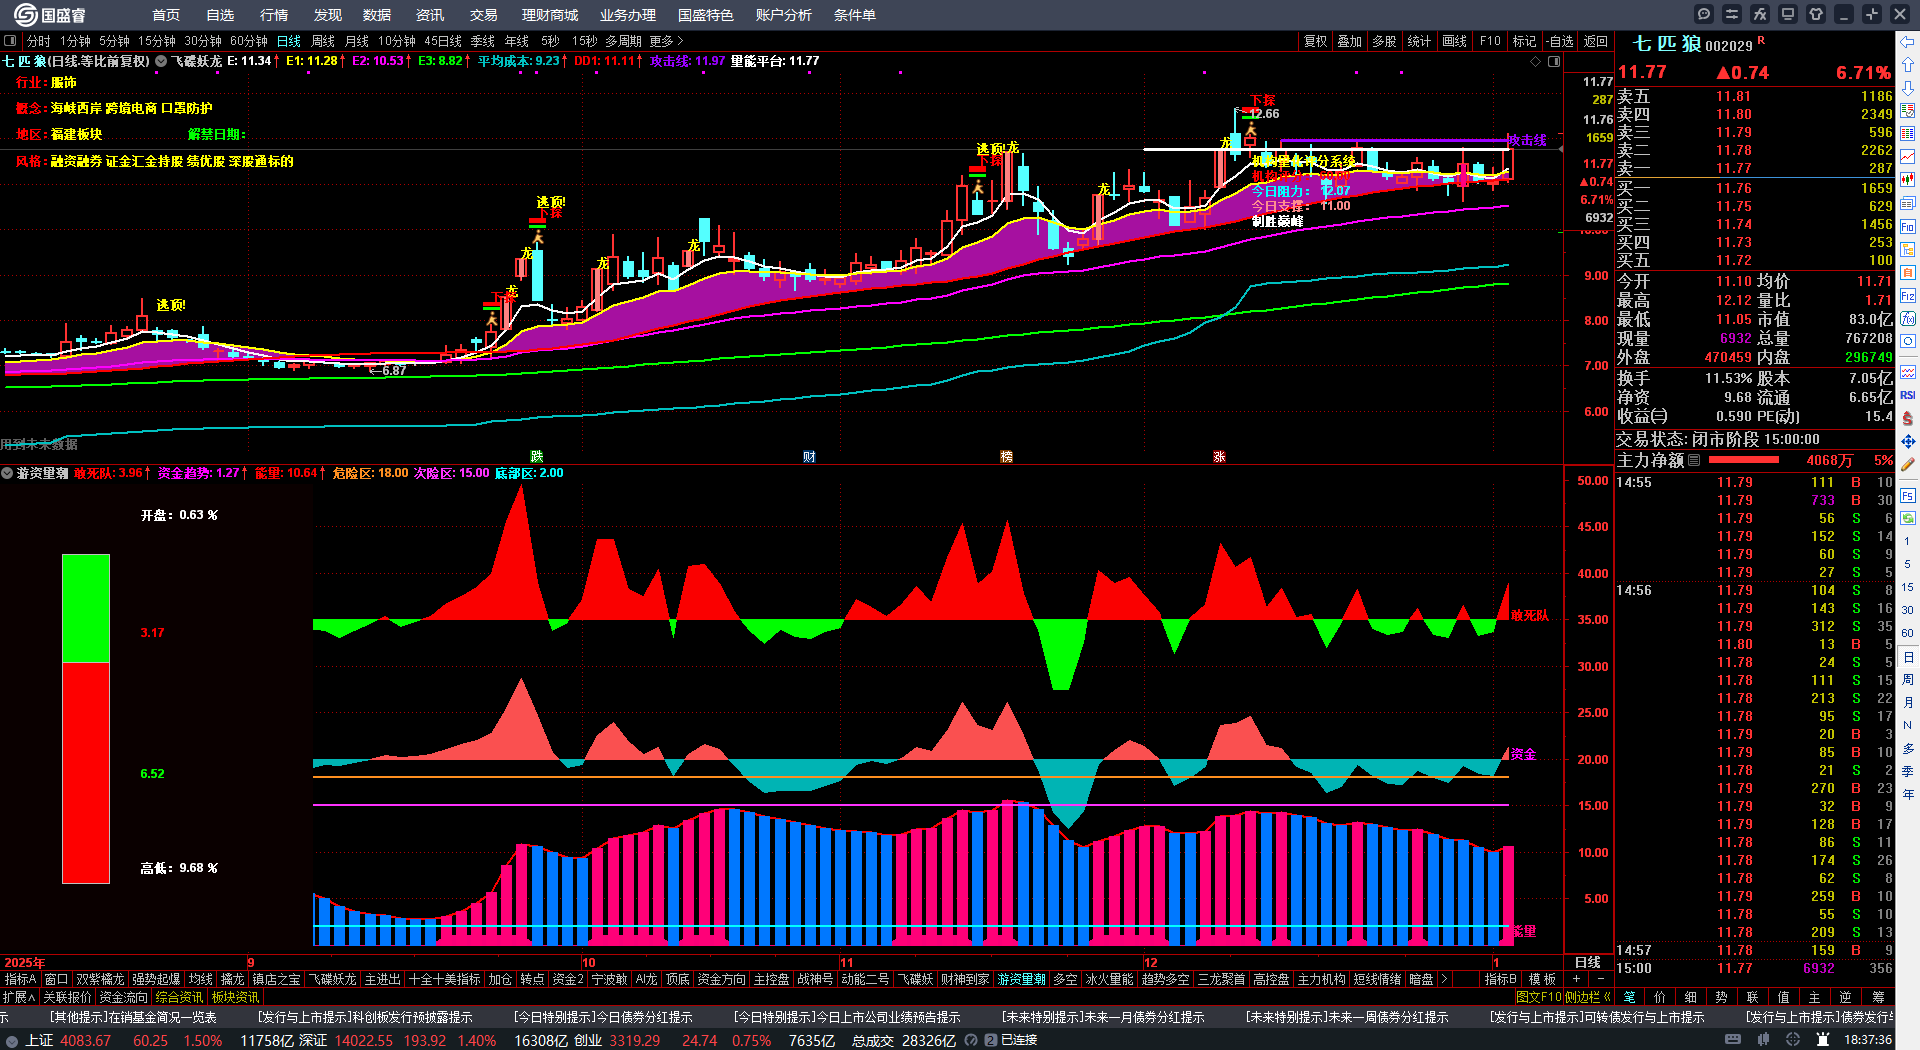1920x1050 pixels.
Task: Click the up arrow icon in right sidebar
Action: point(1908,64)
